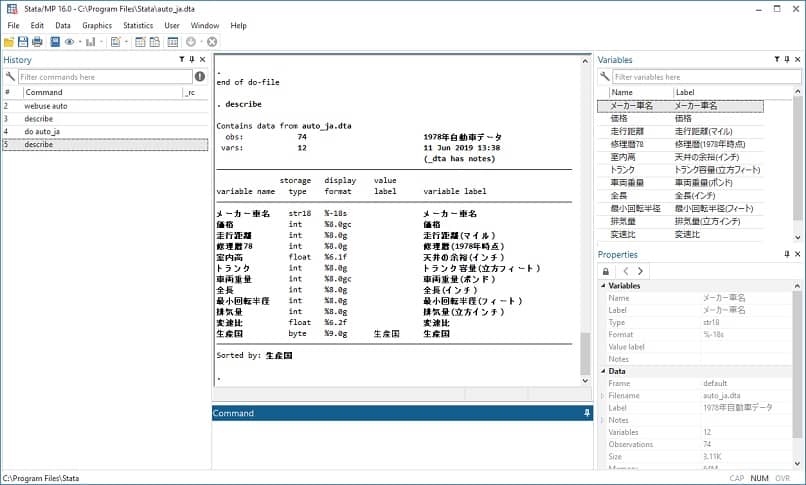
Task: Open the Data Editor (Edit) icon
Action: point(140,42)
